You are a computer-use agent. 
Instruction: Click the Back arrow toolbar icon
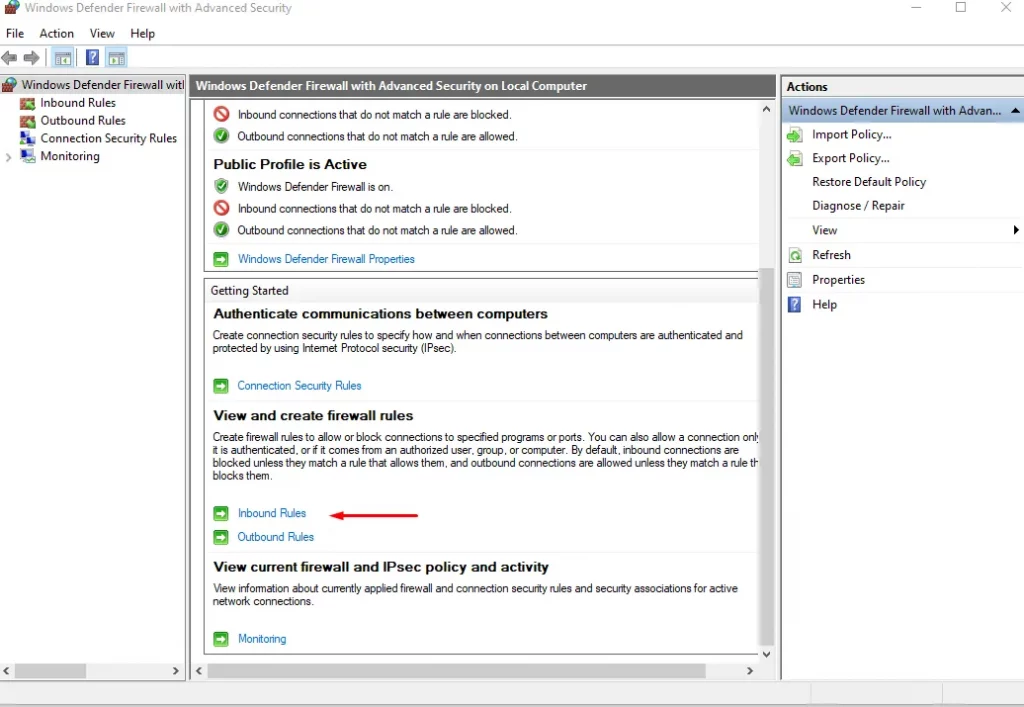pos(9,58)
